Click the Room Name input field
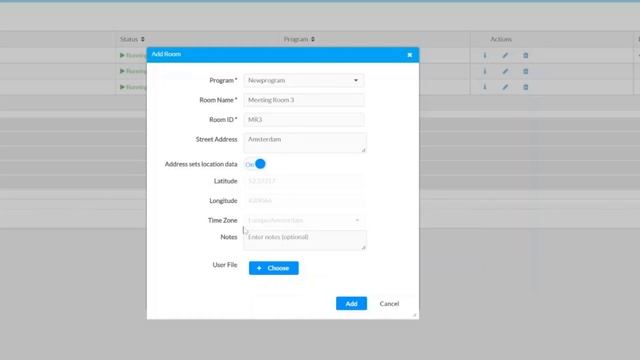 304,100
